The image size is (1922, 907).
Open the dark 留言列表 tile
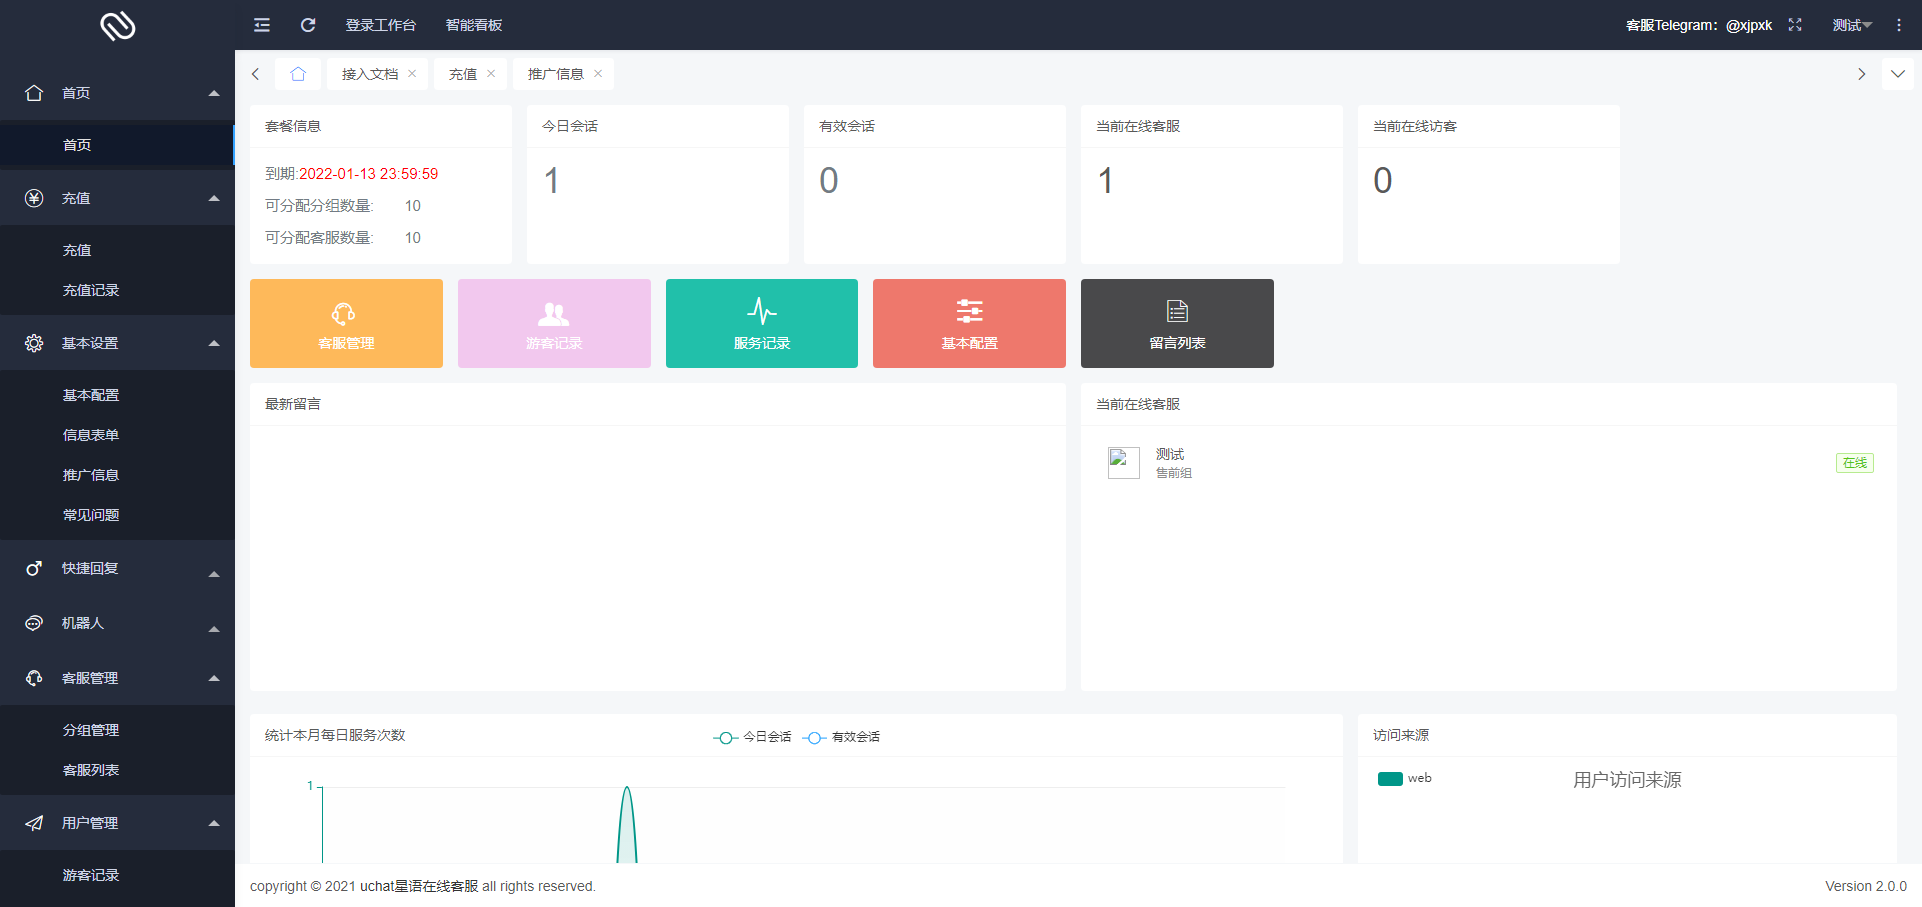1177,323
